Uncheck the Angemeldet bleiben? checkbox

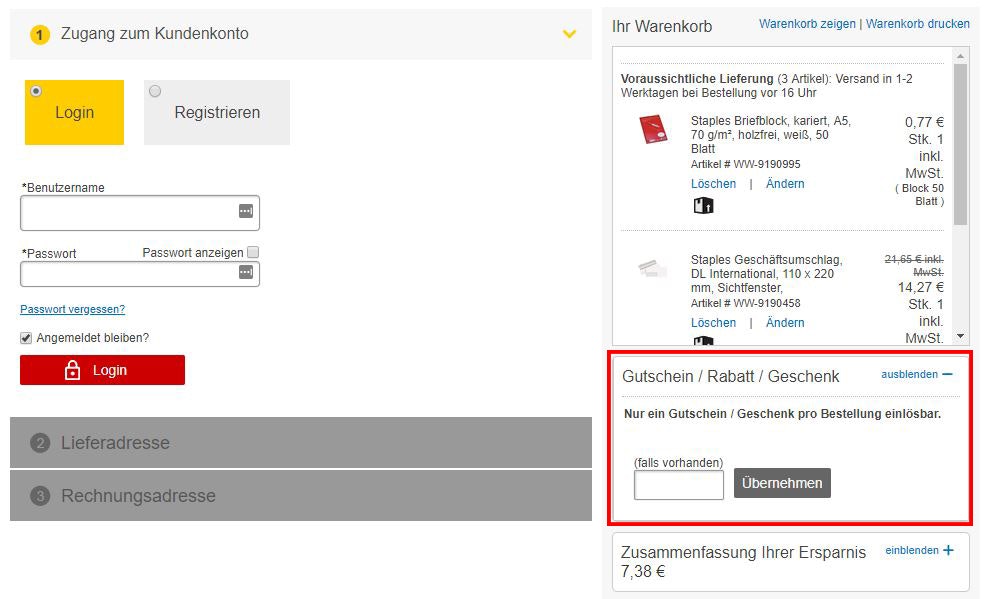pyautogui.click(x=26, y=338)
